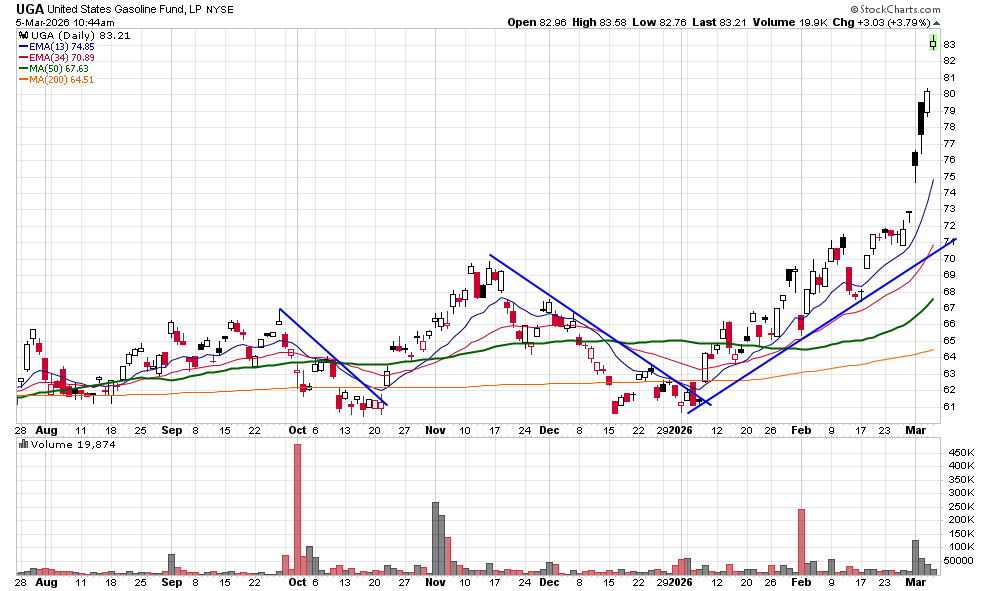This screenshot has height=591, width=990.
Task: Click the green up-triangle beside the Chg value
Action: pyautogui.click(x=936, y=23)
